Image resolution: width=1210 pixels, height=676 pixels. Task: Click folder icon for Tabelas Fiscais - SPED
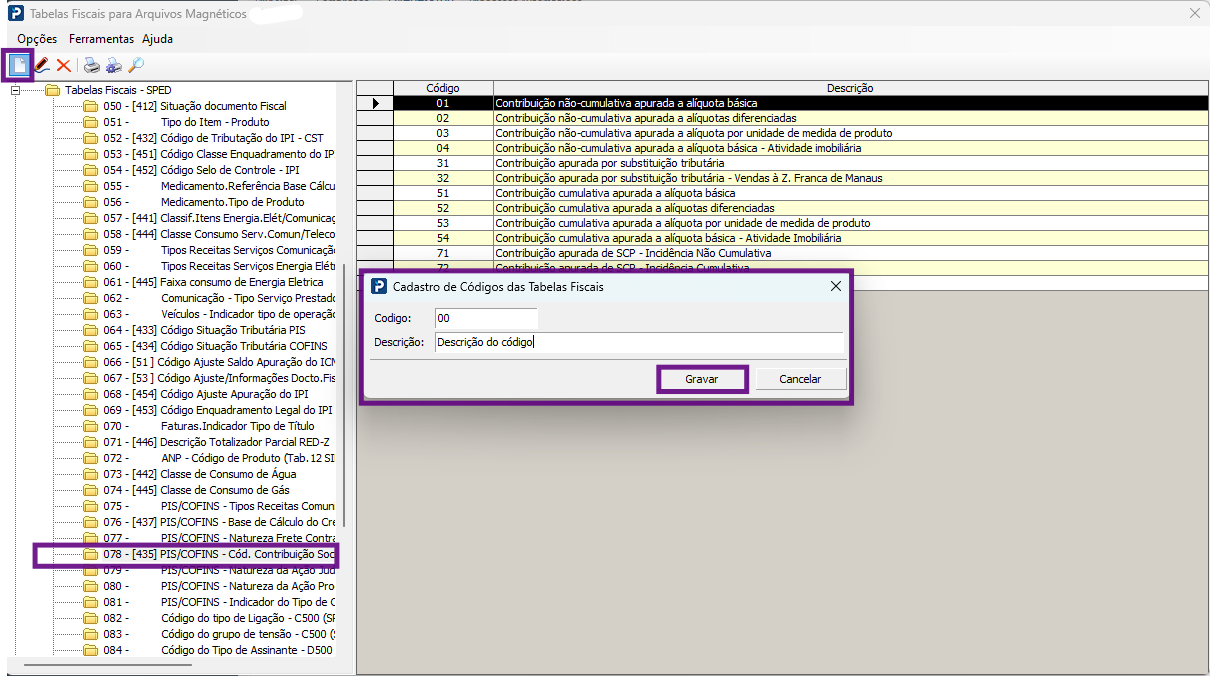(53, 90)
